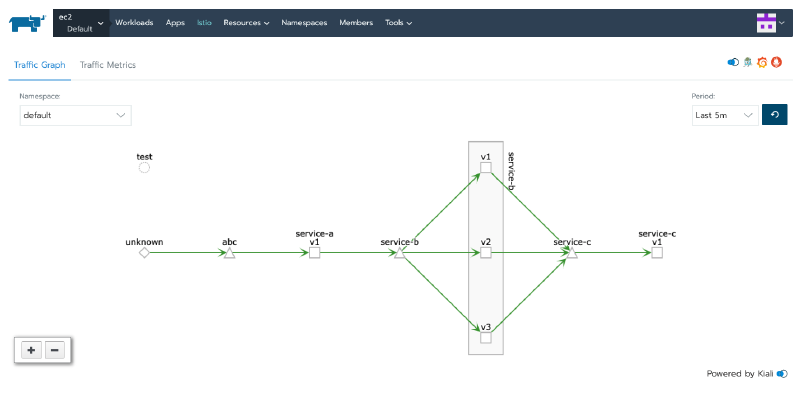Select the service-b triangle node
Viewport: 800px width, 404px height.
point(399,252)
